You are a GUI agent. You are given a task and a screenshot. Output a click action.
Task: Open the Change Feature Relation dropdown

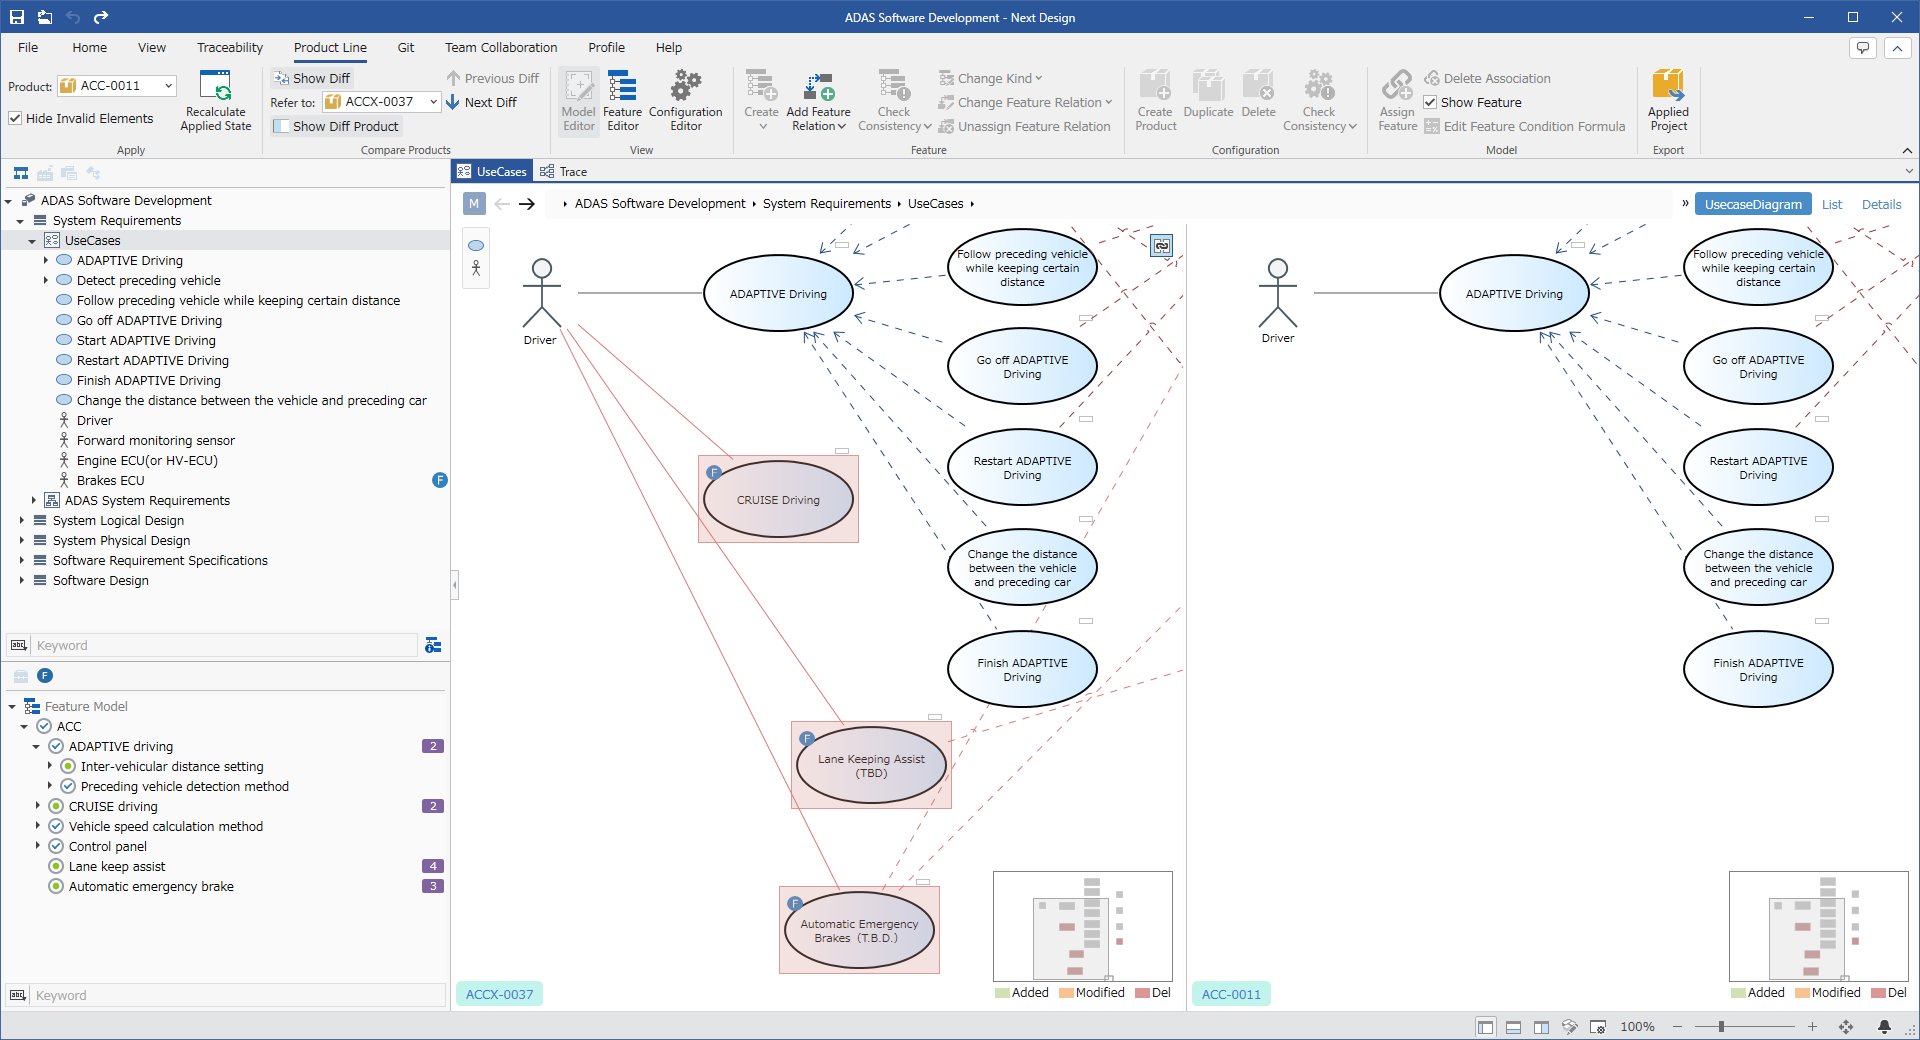[1025, 102]
